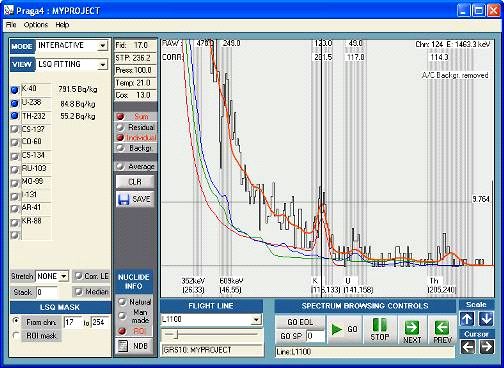Enable the I-131 nuclide checkbox
Screen dimensions: 504x368
(x=15, y=196)
